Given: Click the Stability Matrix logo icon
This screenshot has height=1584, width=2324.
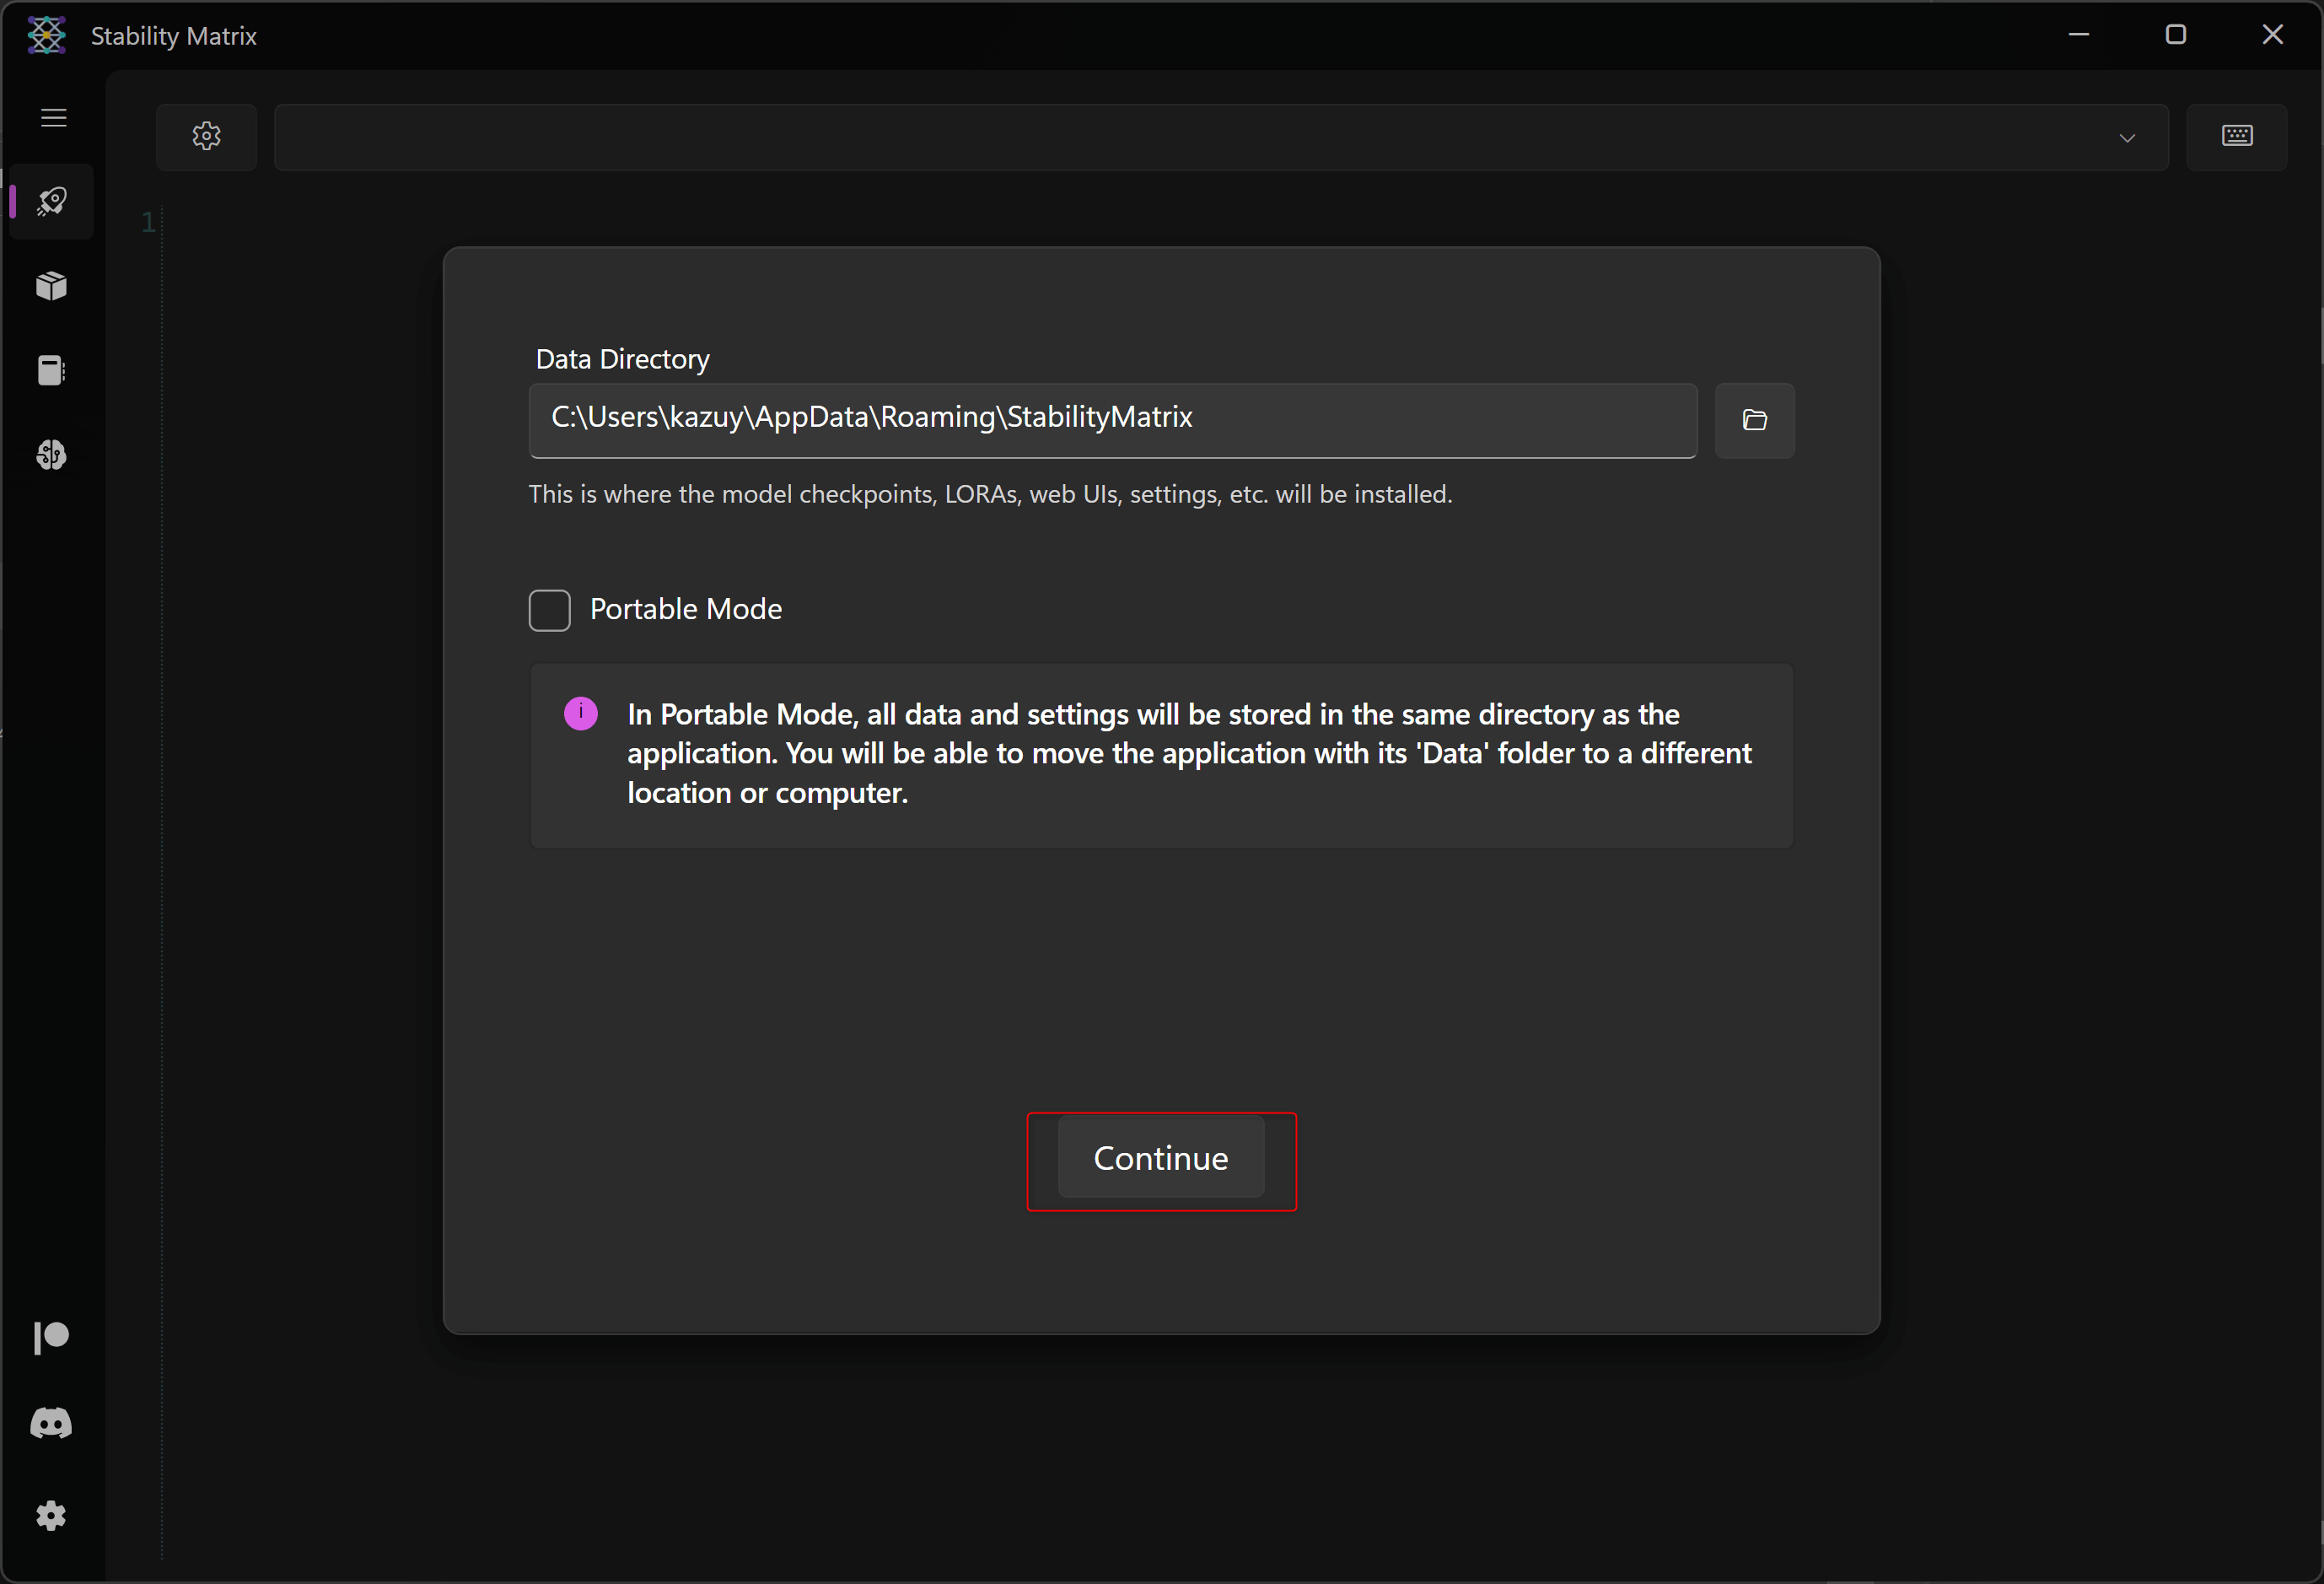Looking at the screenshot, I should [46, 35].
